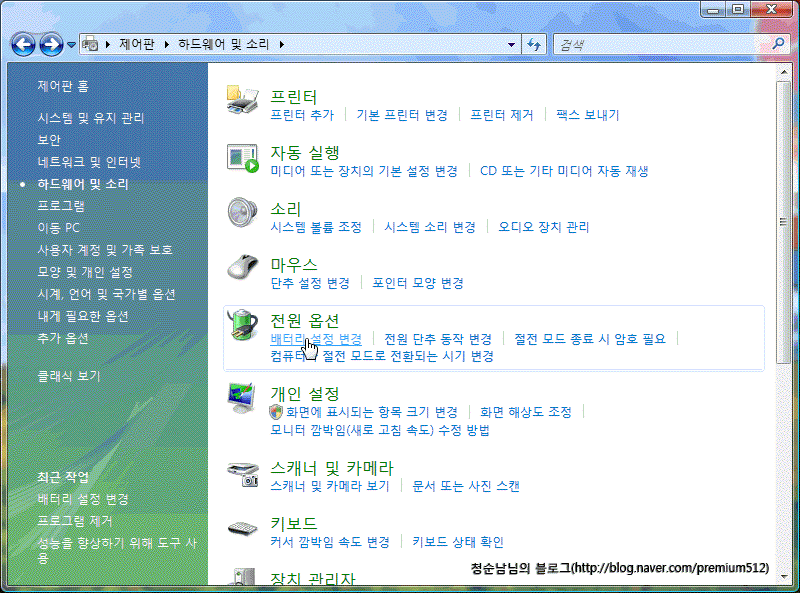Expand the address bar history dropdown

pos(511,45)
